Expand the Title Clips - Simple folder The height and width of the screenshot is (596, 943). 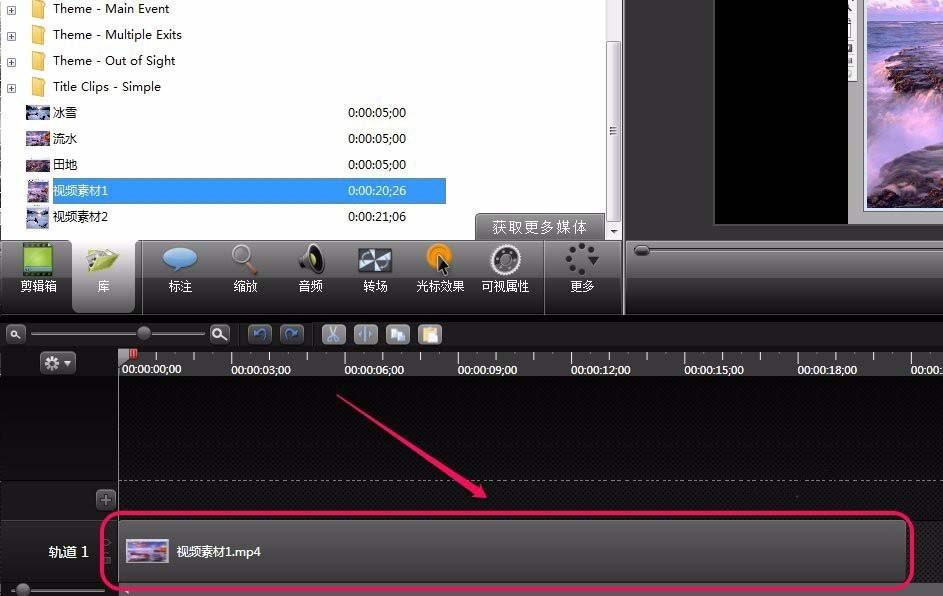(10, 87)
